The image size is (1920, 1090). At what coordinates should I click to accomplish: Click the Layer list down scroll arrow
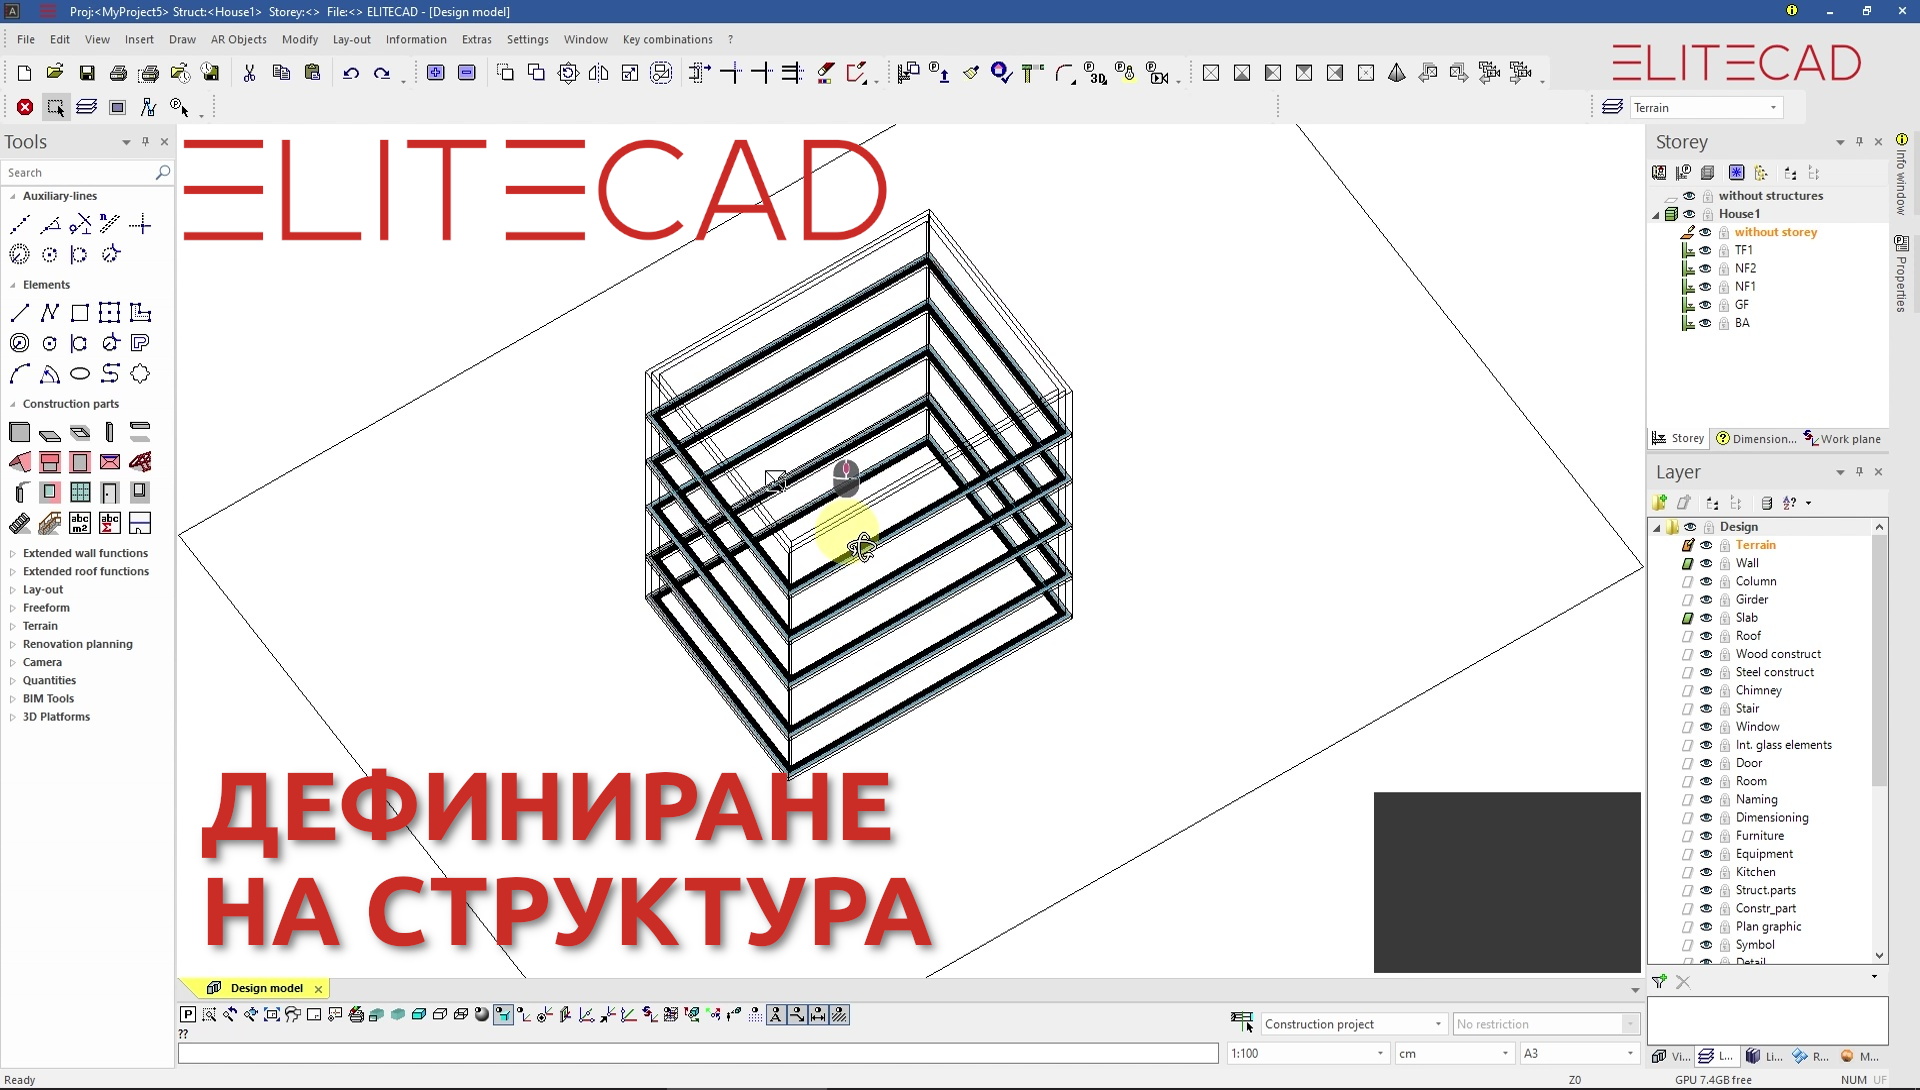pyautogui.click(x=1879, y=956)
